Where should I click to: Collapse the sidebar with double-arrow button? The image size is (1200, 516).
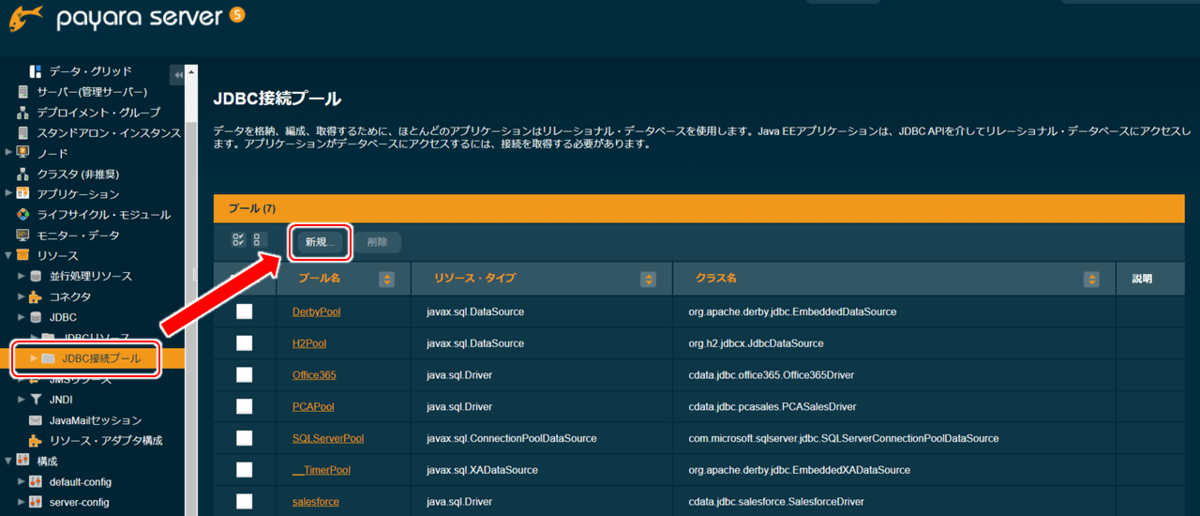click(x=177, y=74)
